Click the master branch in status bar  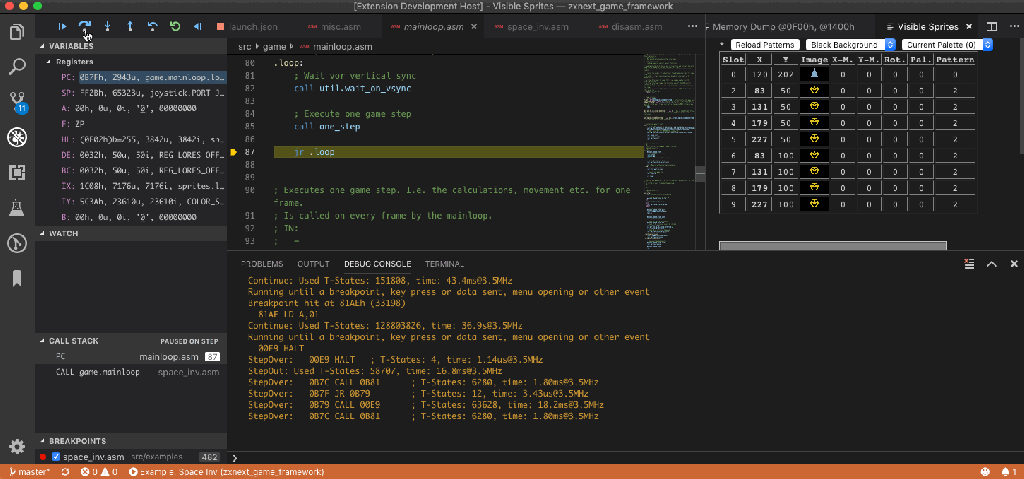[x=29, y=472]
